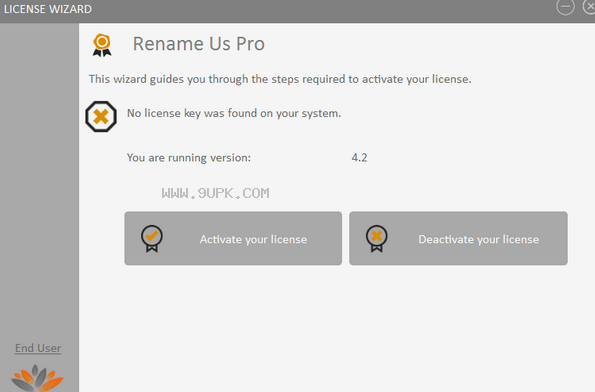Click the Deactivate your license button
This screenshot has height=392, width=595.
click(x=458, y=238)
